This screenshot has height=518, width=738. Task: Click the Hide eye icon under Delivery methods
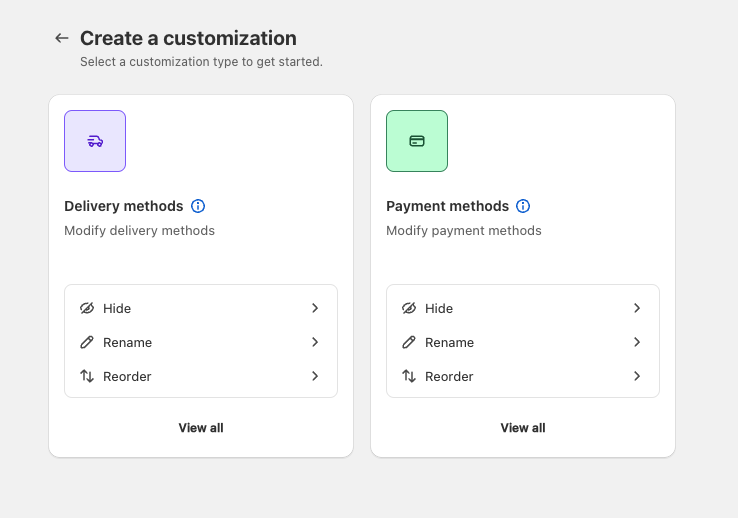point(87,308)
